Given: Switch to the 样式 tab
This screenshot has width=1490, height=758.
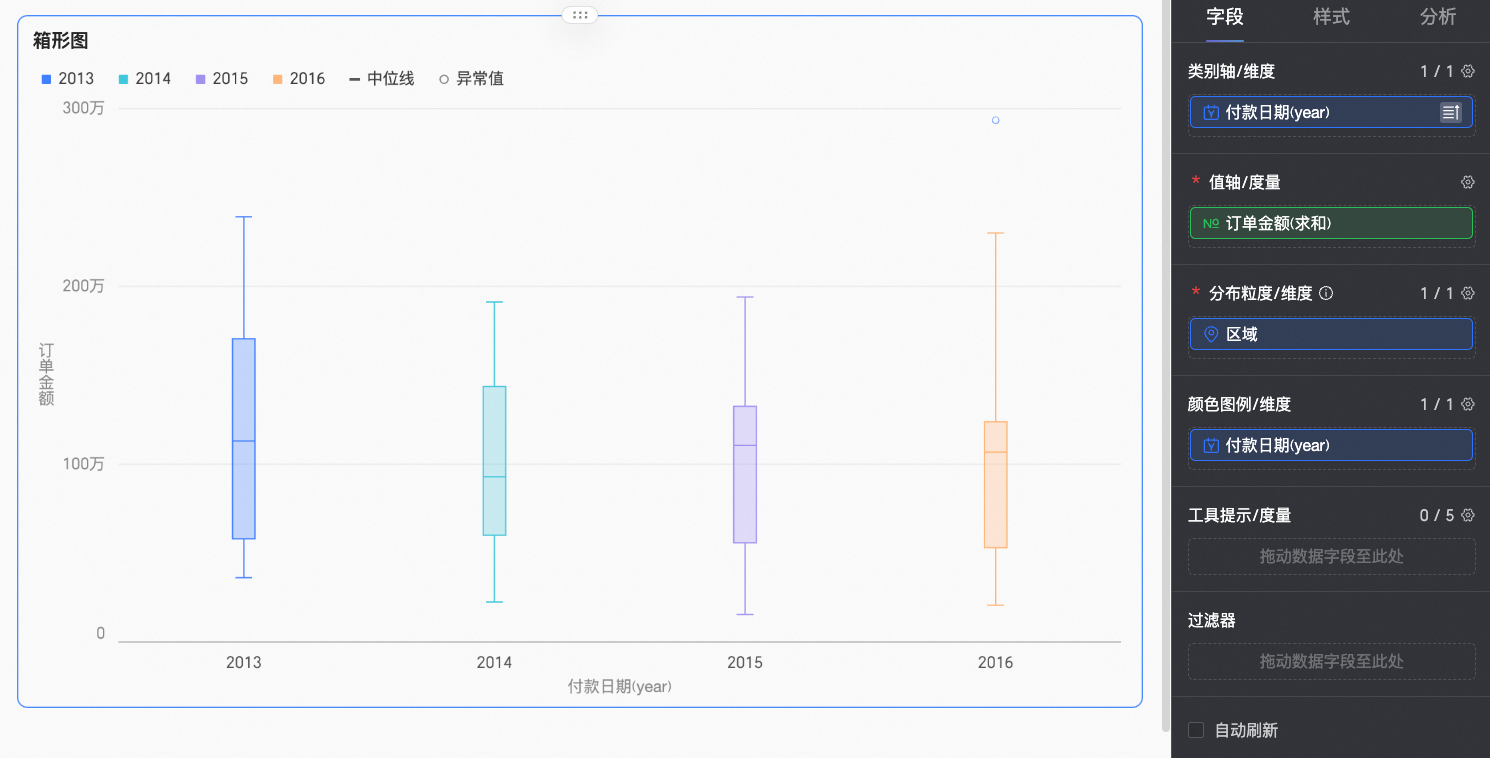Looking at the screenshot, I should click(1331, 17).
